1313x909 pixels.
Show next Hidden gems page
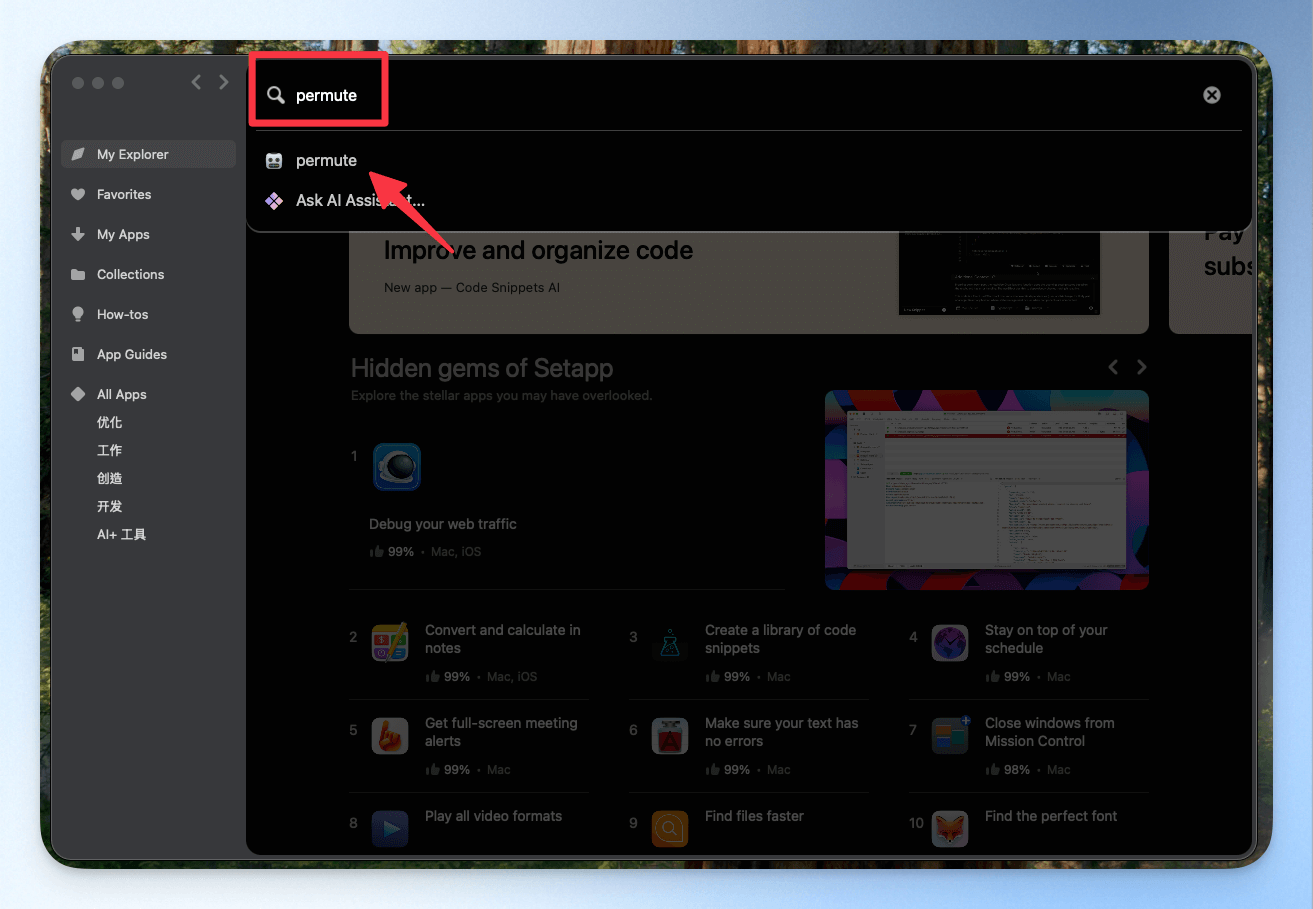(x=1141, y=367)
